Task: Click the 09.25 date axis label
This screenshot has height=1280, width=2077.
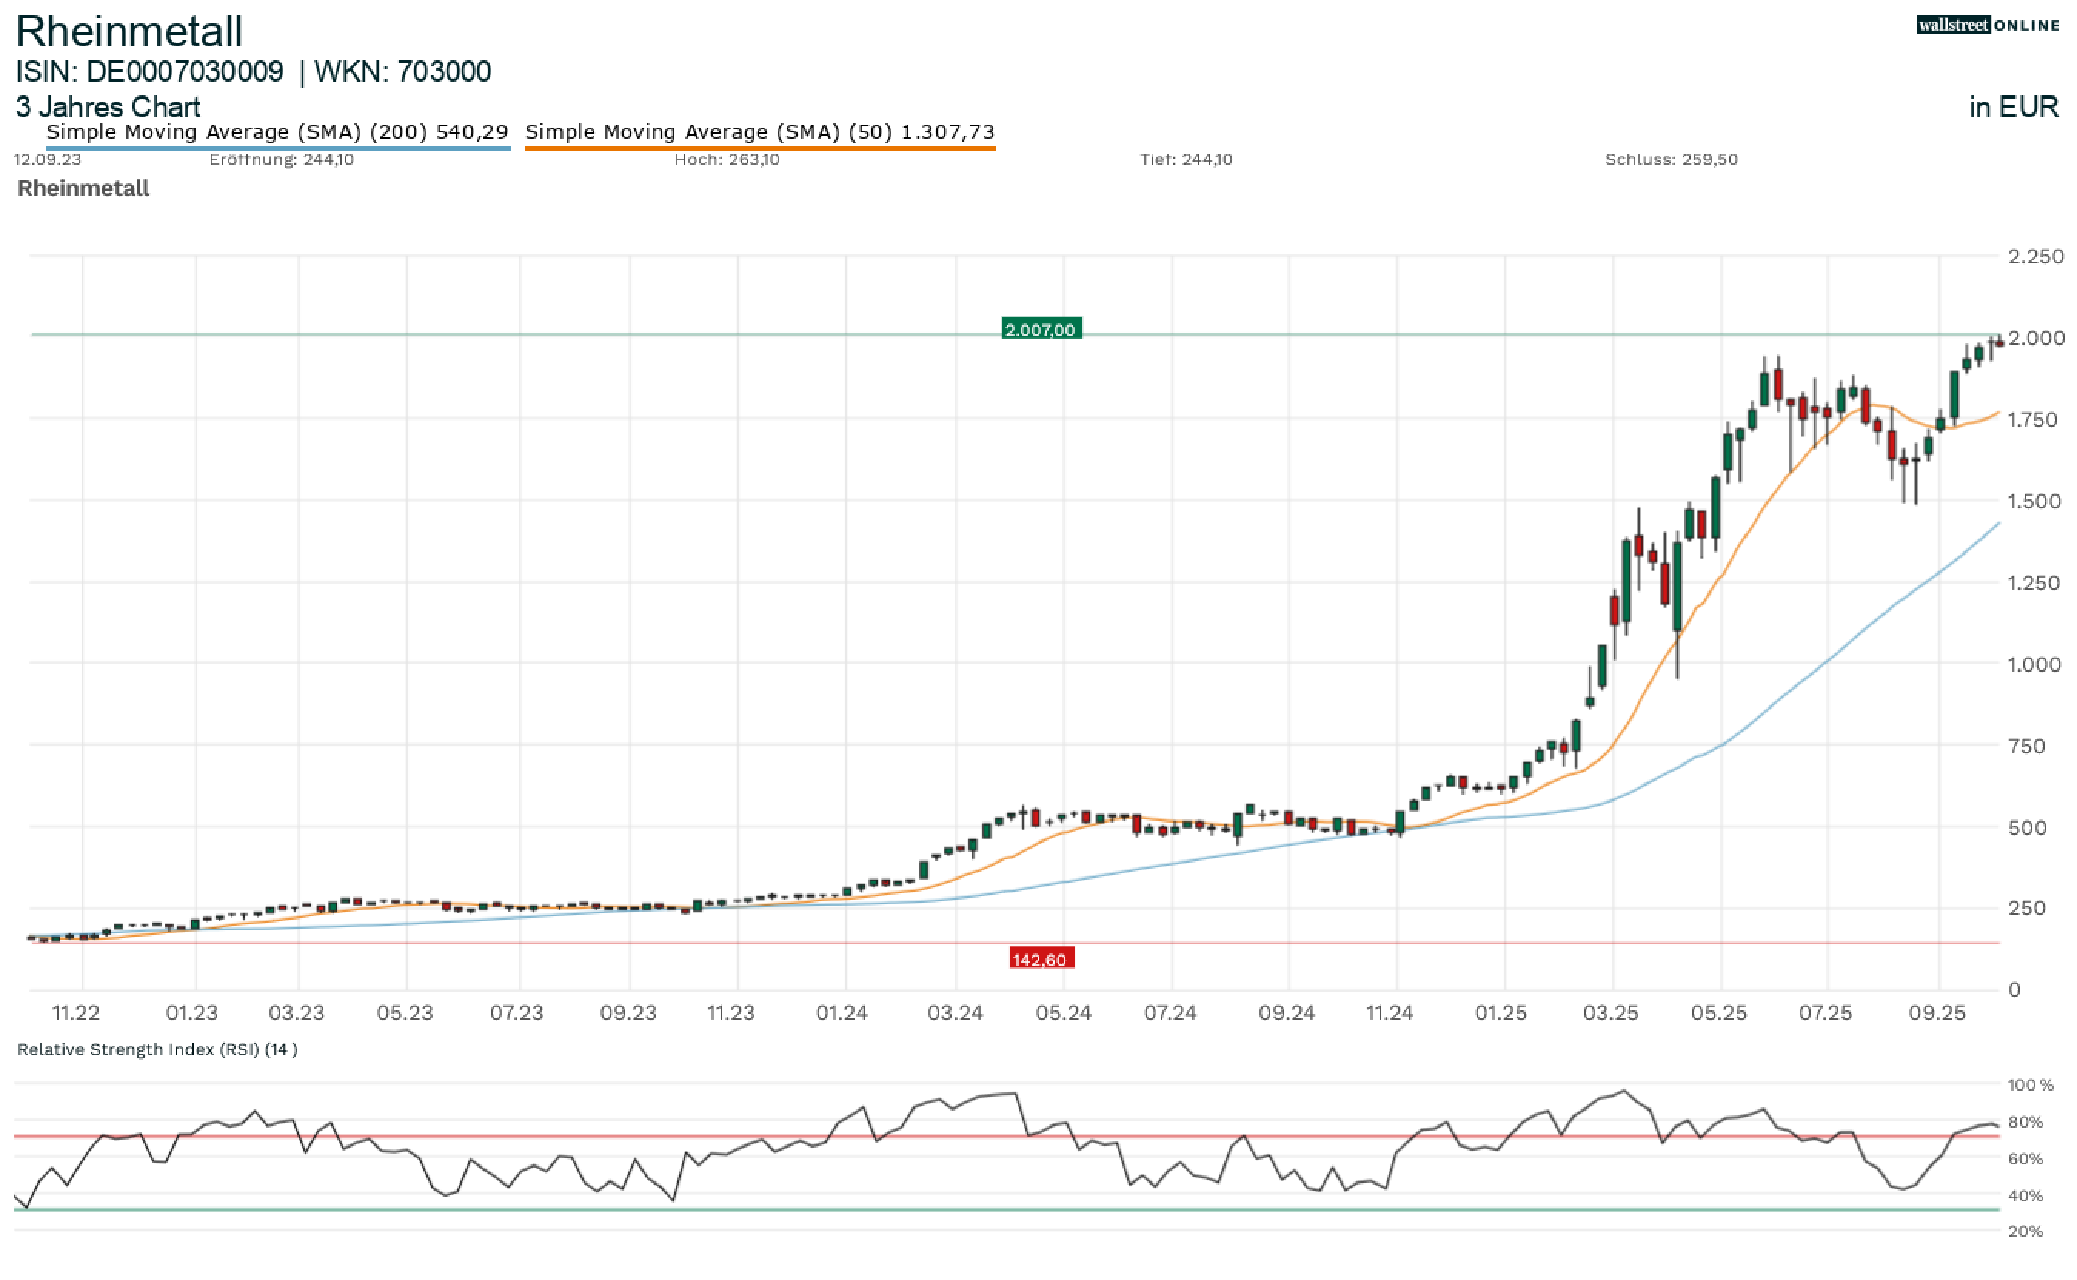Action: (x=1936, y=1012)
